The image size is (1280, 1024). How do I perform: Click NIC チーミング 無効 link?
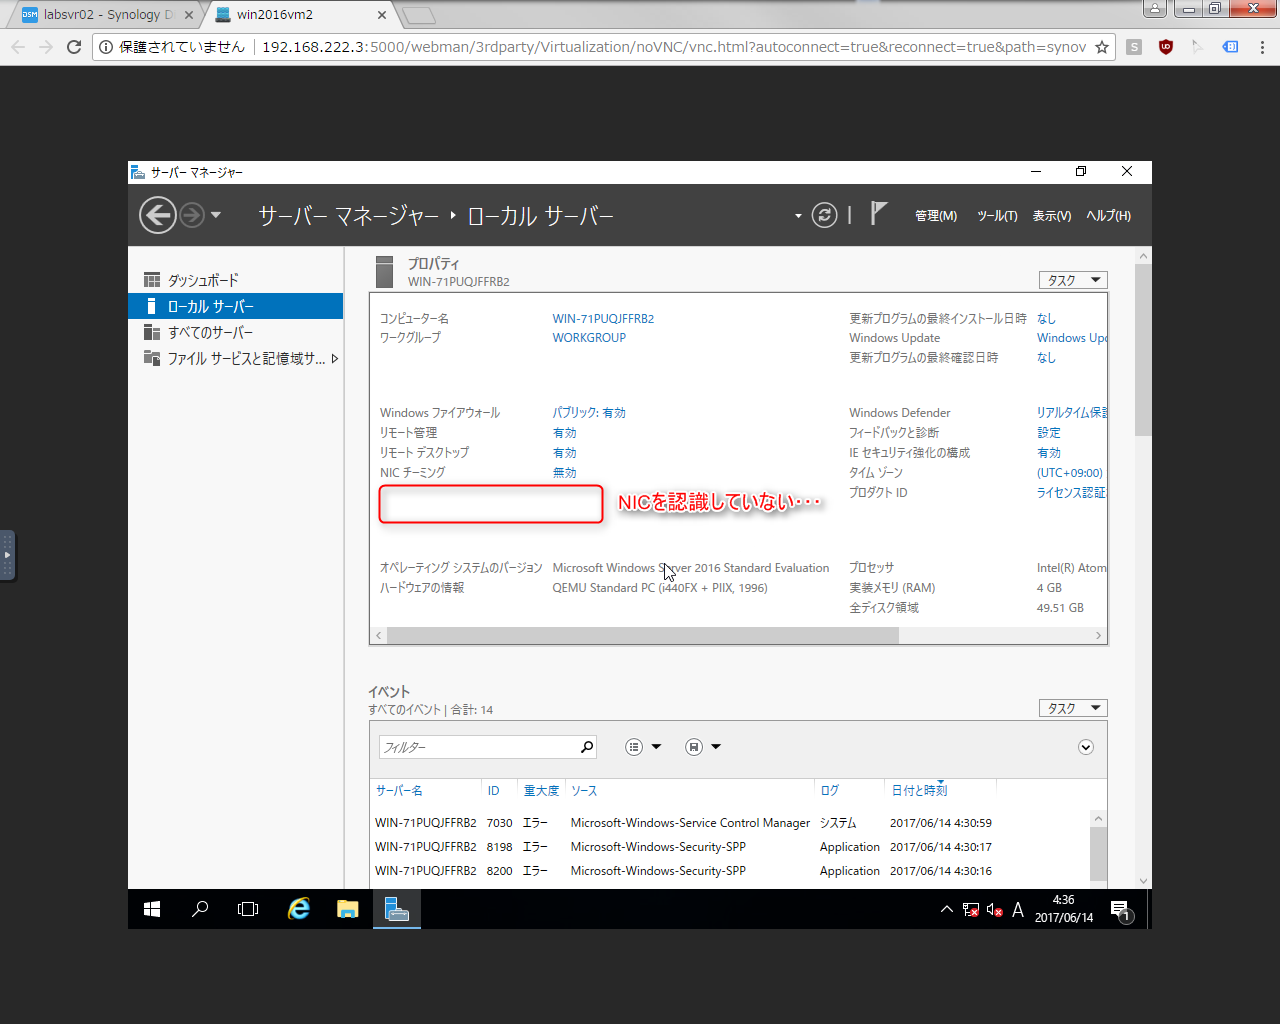[x=564, y=472]
